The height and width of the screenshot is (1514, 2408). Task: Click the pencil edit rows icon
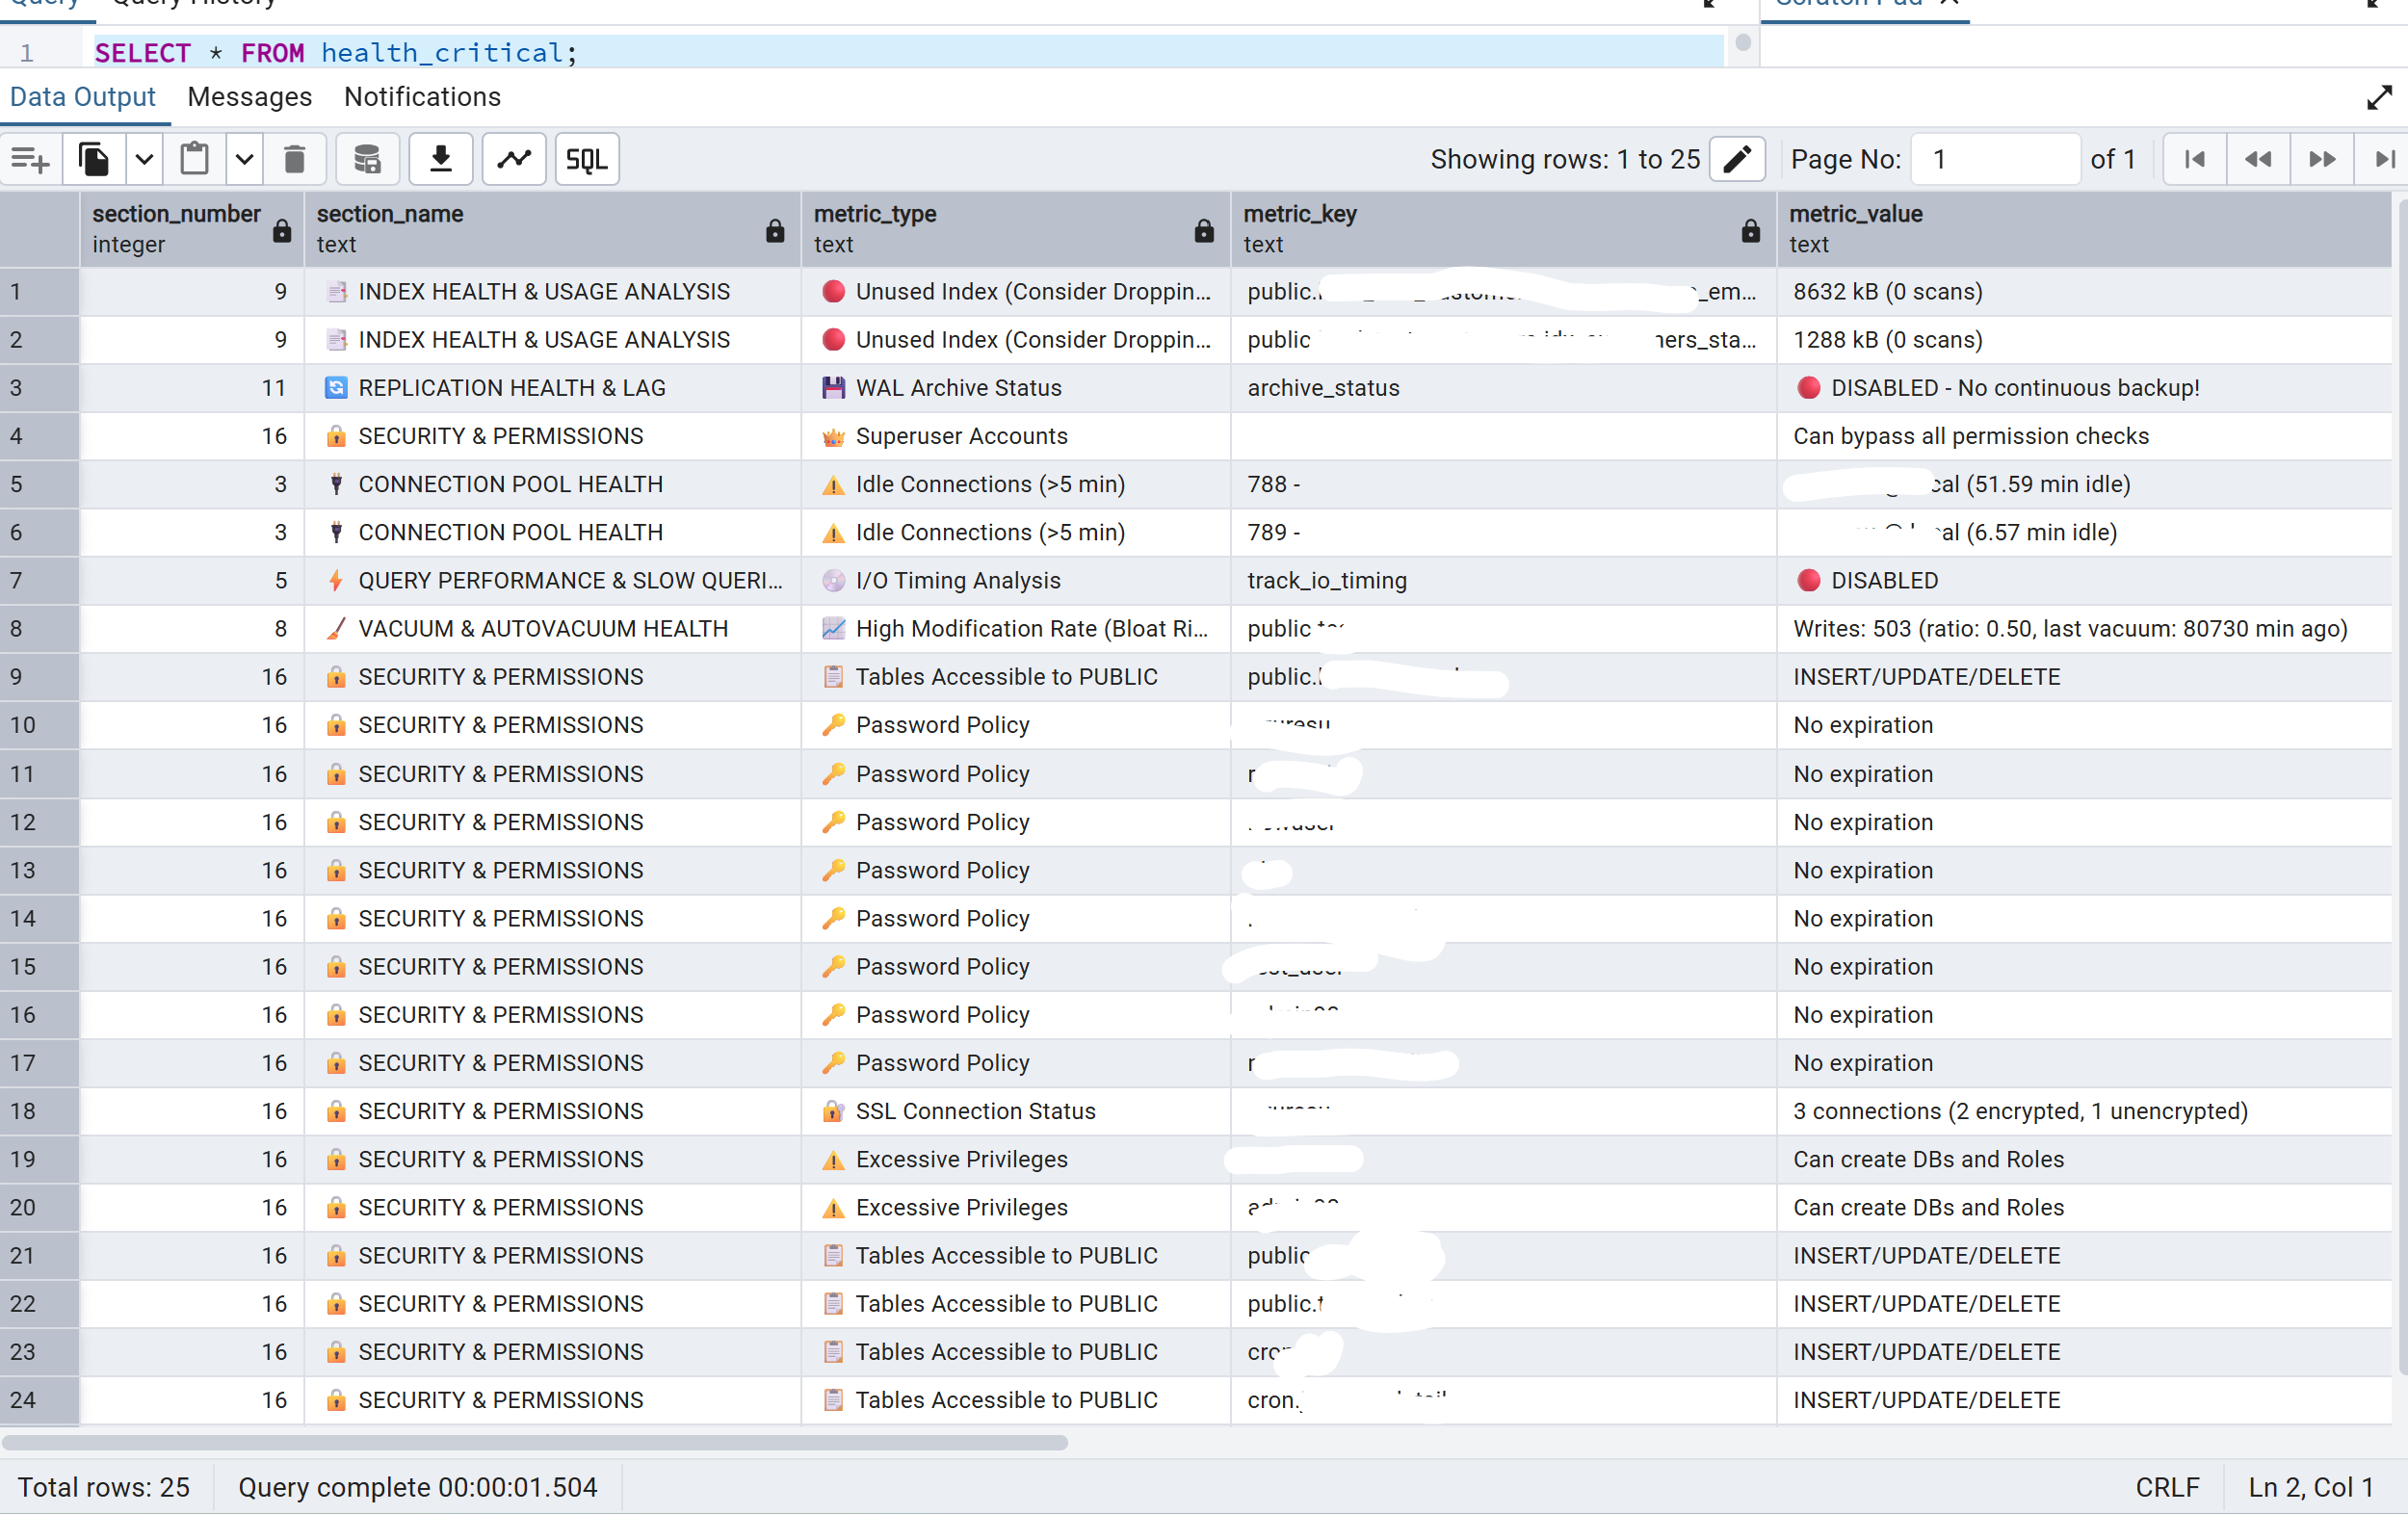[x=1737, y=159]
